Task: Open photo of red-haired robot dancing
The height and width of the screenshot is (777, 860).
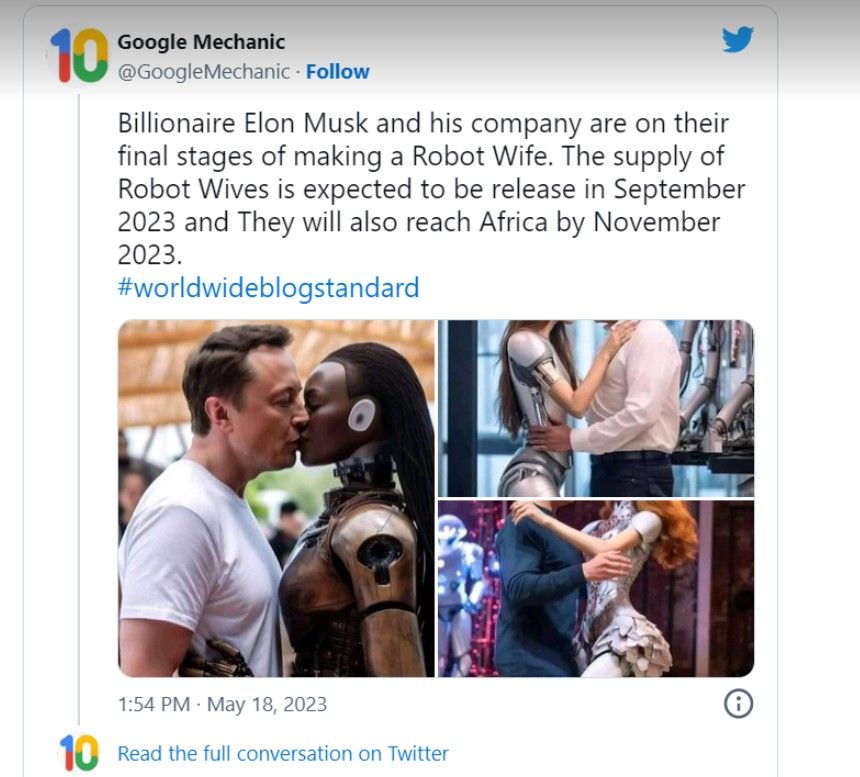Action: pos(596,588)
